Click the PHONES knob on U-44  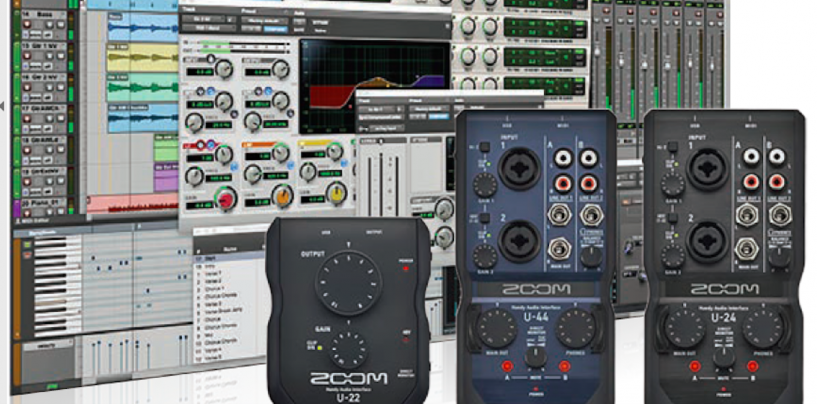[576, 328]
